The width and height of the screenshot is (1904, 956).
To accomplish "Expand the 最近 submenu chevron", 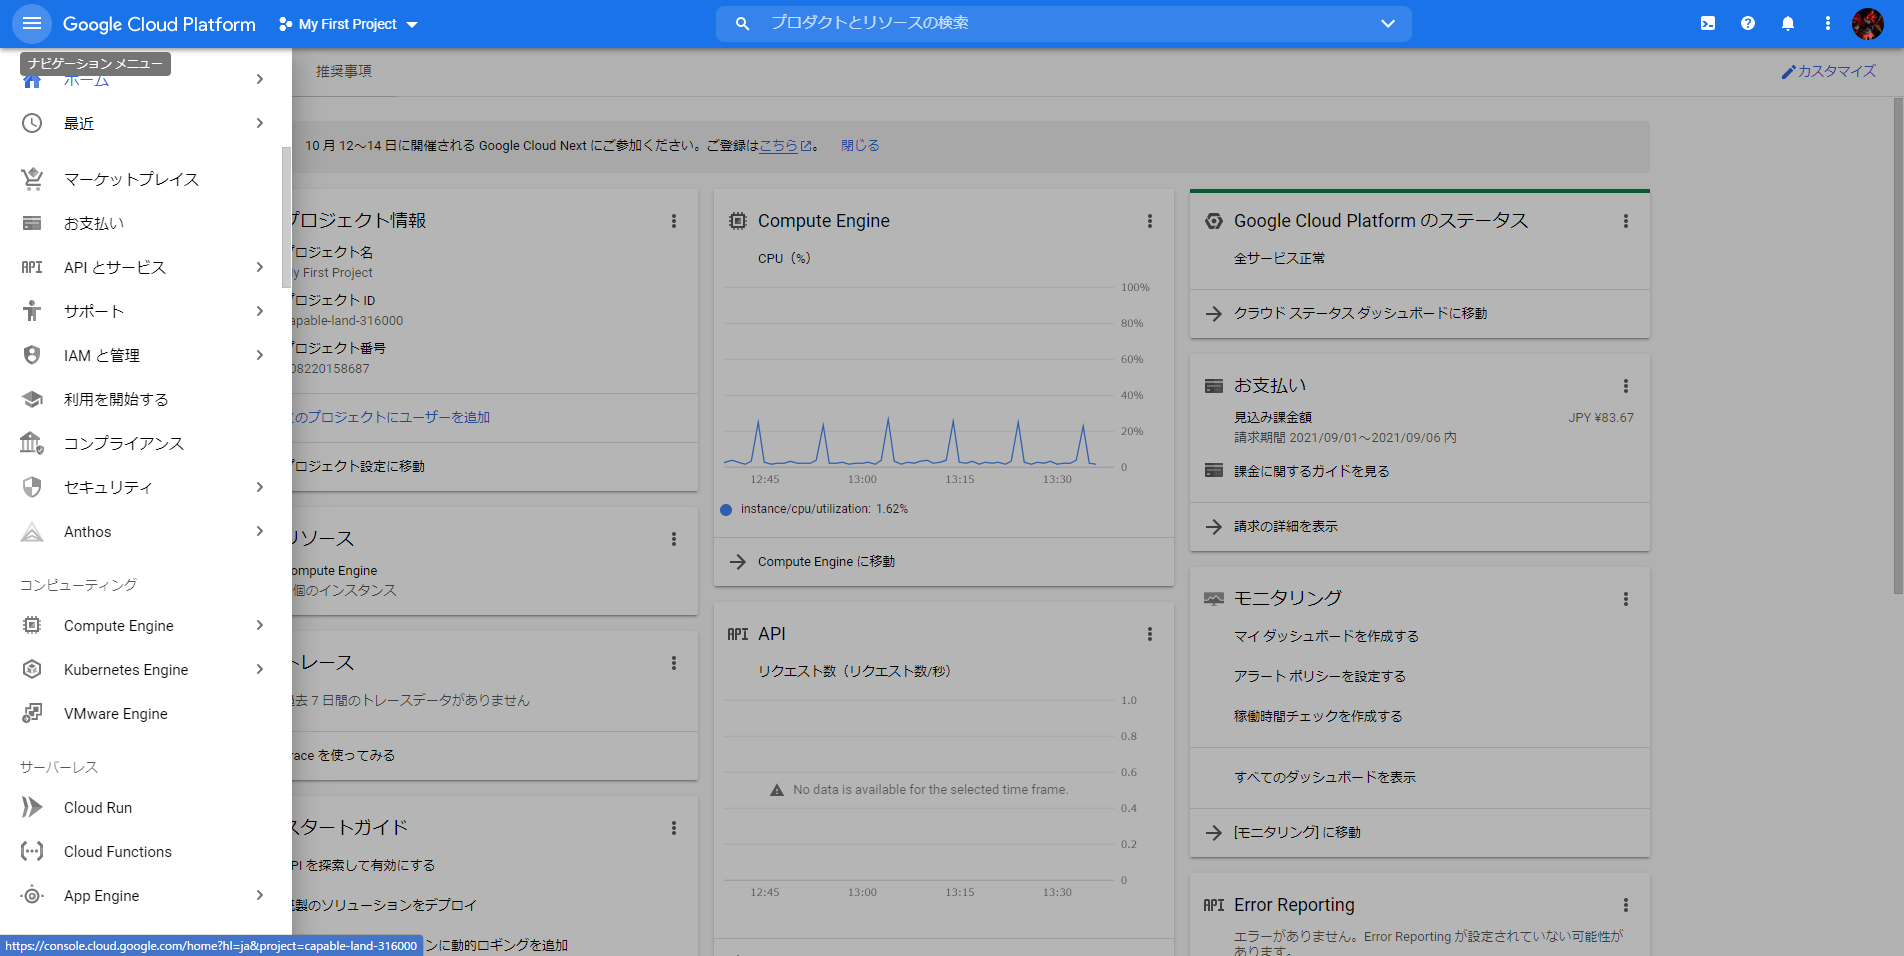I will pyautogui.click(x=259, y=123).
